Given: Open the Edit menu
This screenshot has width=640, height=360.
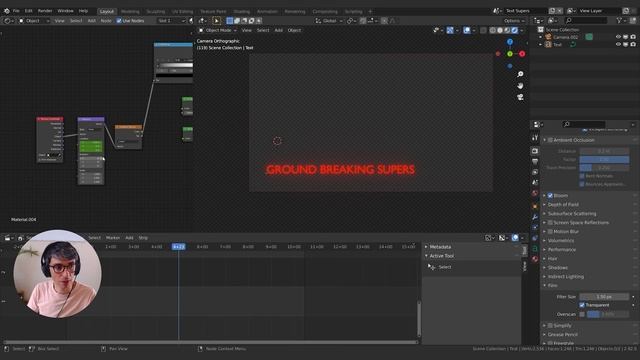Looking at the screenshot, I should click(x=29, y=11).
